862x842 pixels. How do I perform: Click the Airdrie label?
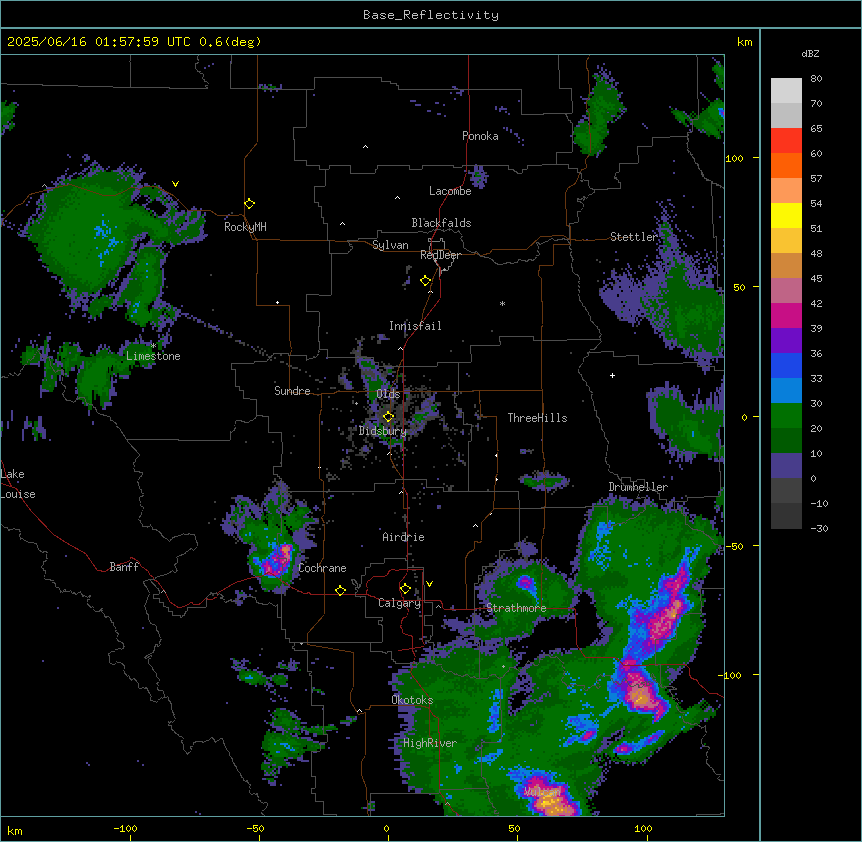(x=403, y=537)
